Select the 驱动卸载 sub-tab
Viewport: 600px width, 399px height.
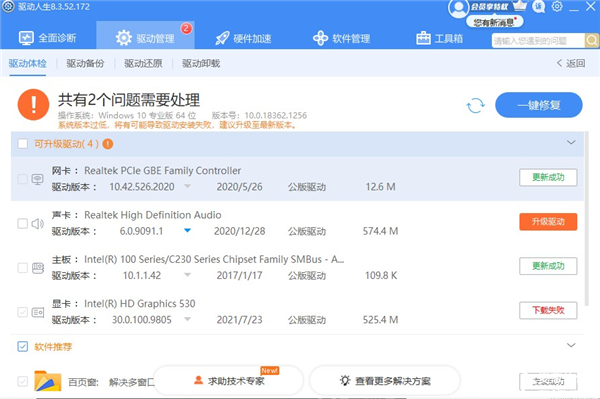pos(201,64)
